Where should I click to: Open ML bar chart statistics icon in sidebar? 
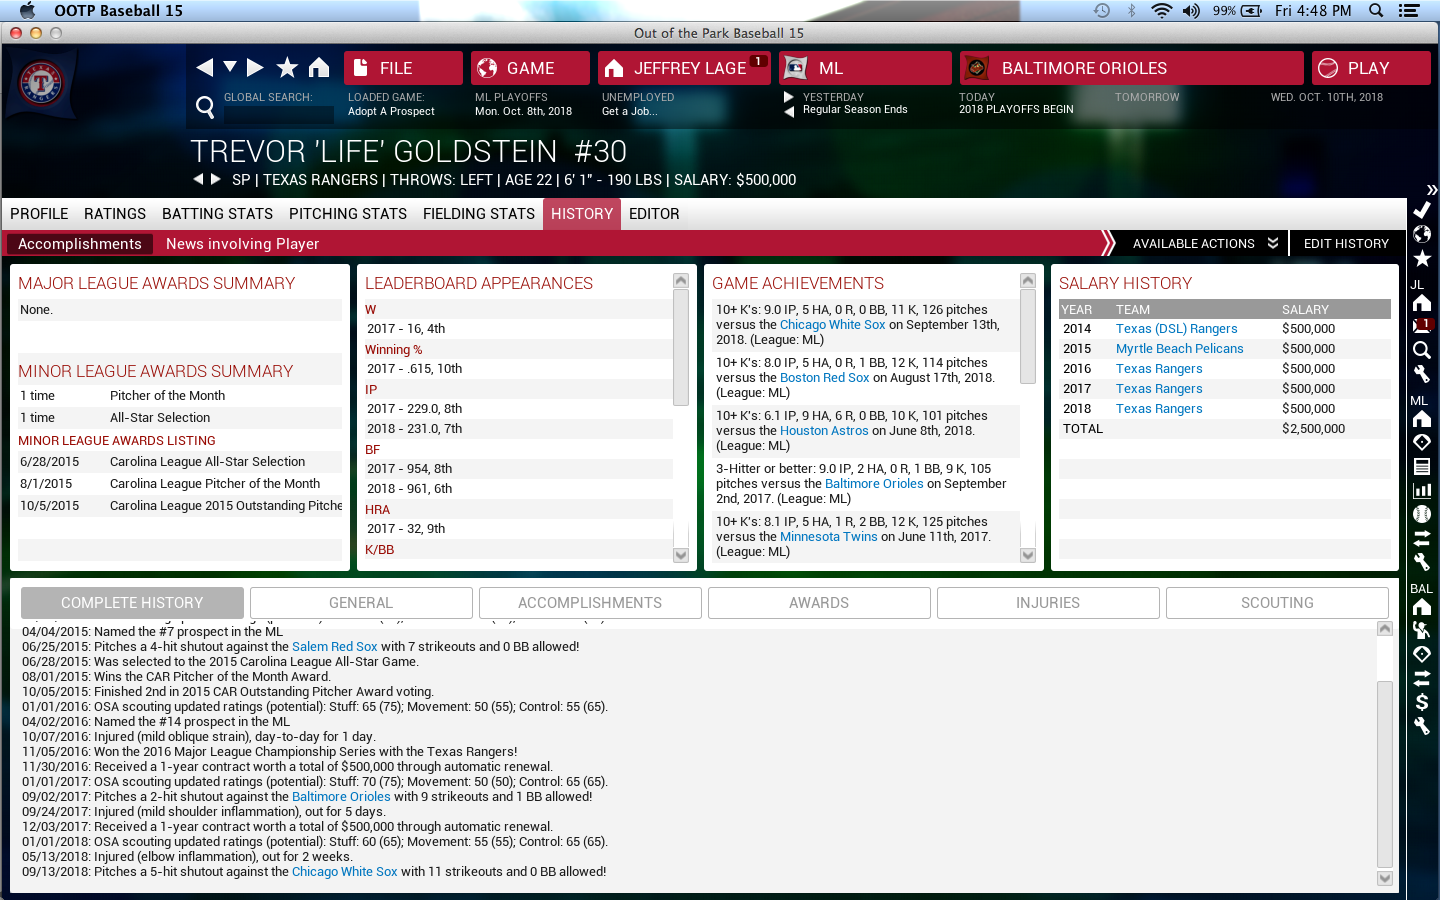point(1421,490)
